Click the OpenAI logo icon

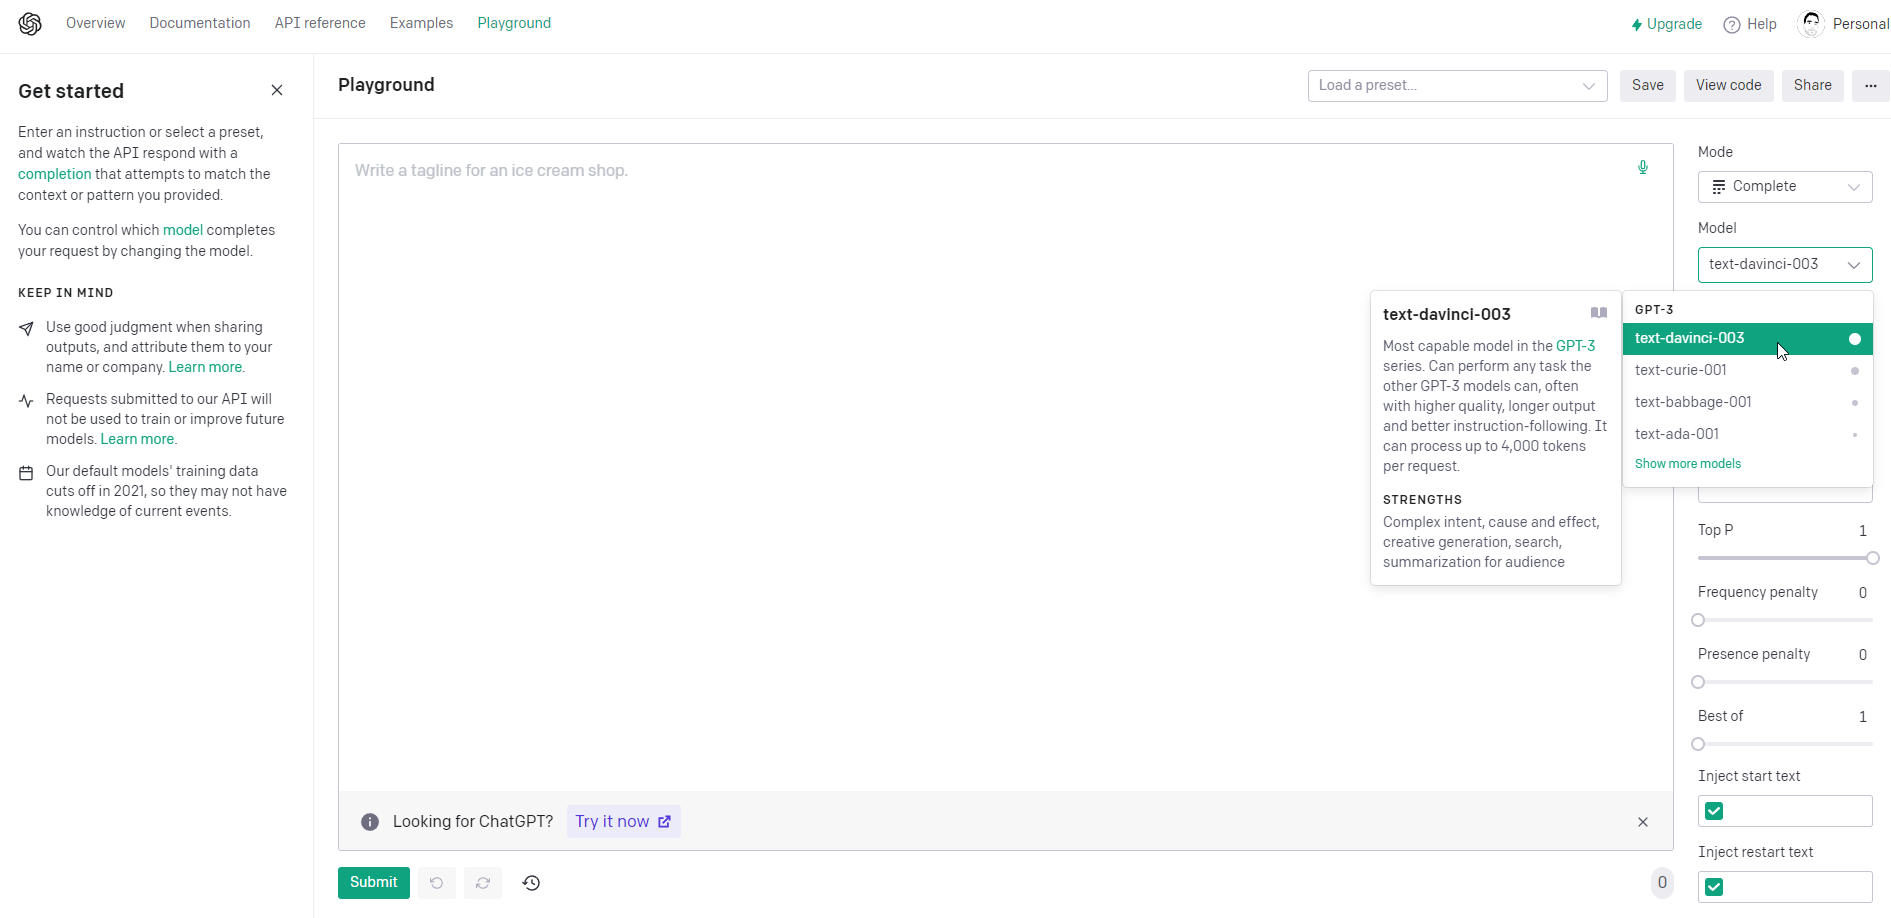click(30, 24)
